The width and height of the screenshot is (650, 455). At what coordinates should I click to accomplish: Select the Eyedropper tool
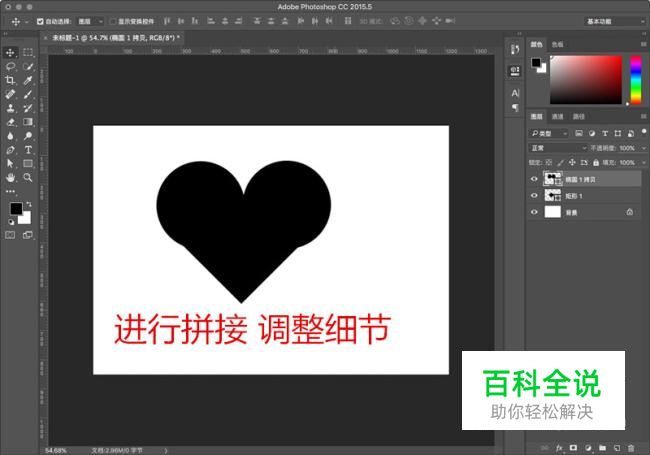coord(28,80)
